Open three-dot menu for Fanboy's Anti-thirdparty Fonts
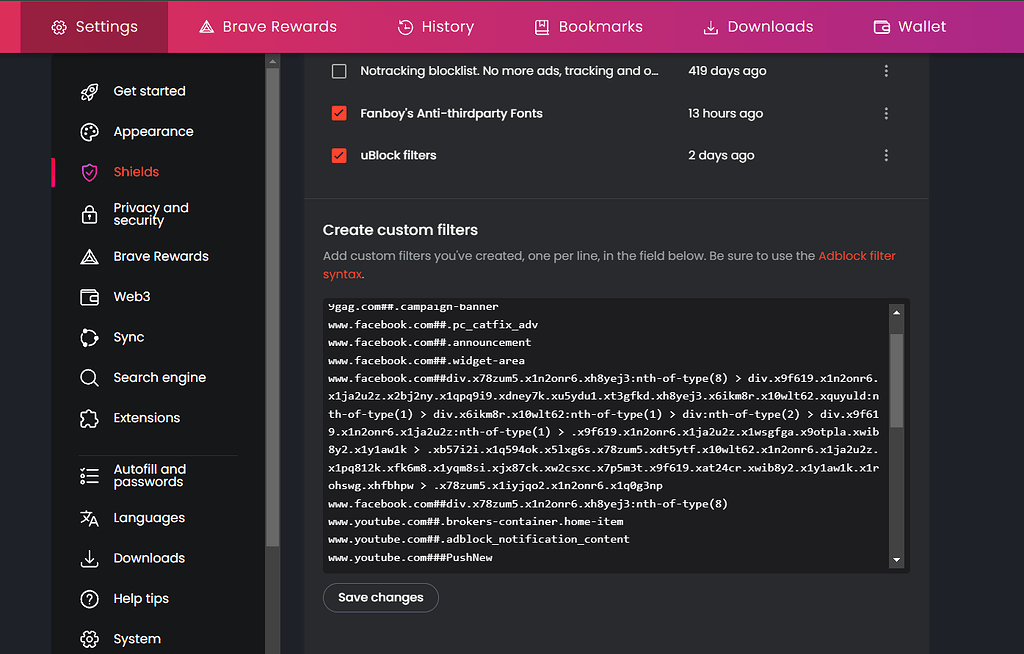Image resolution: width=1024 pixels, height=654 pixels. point(886,114)
